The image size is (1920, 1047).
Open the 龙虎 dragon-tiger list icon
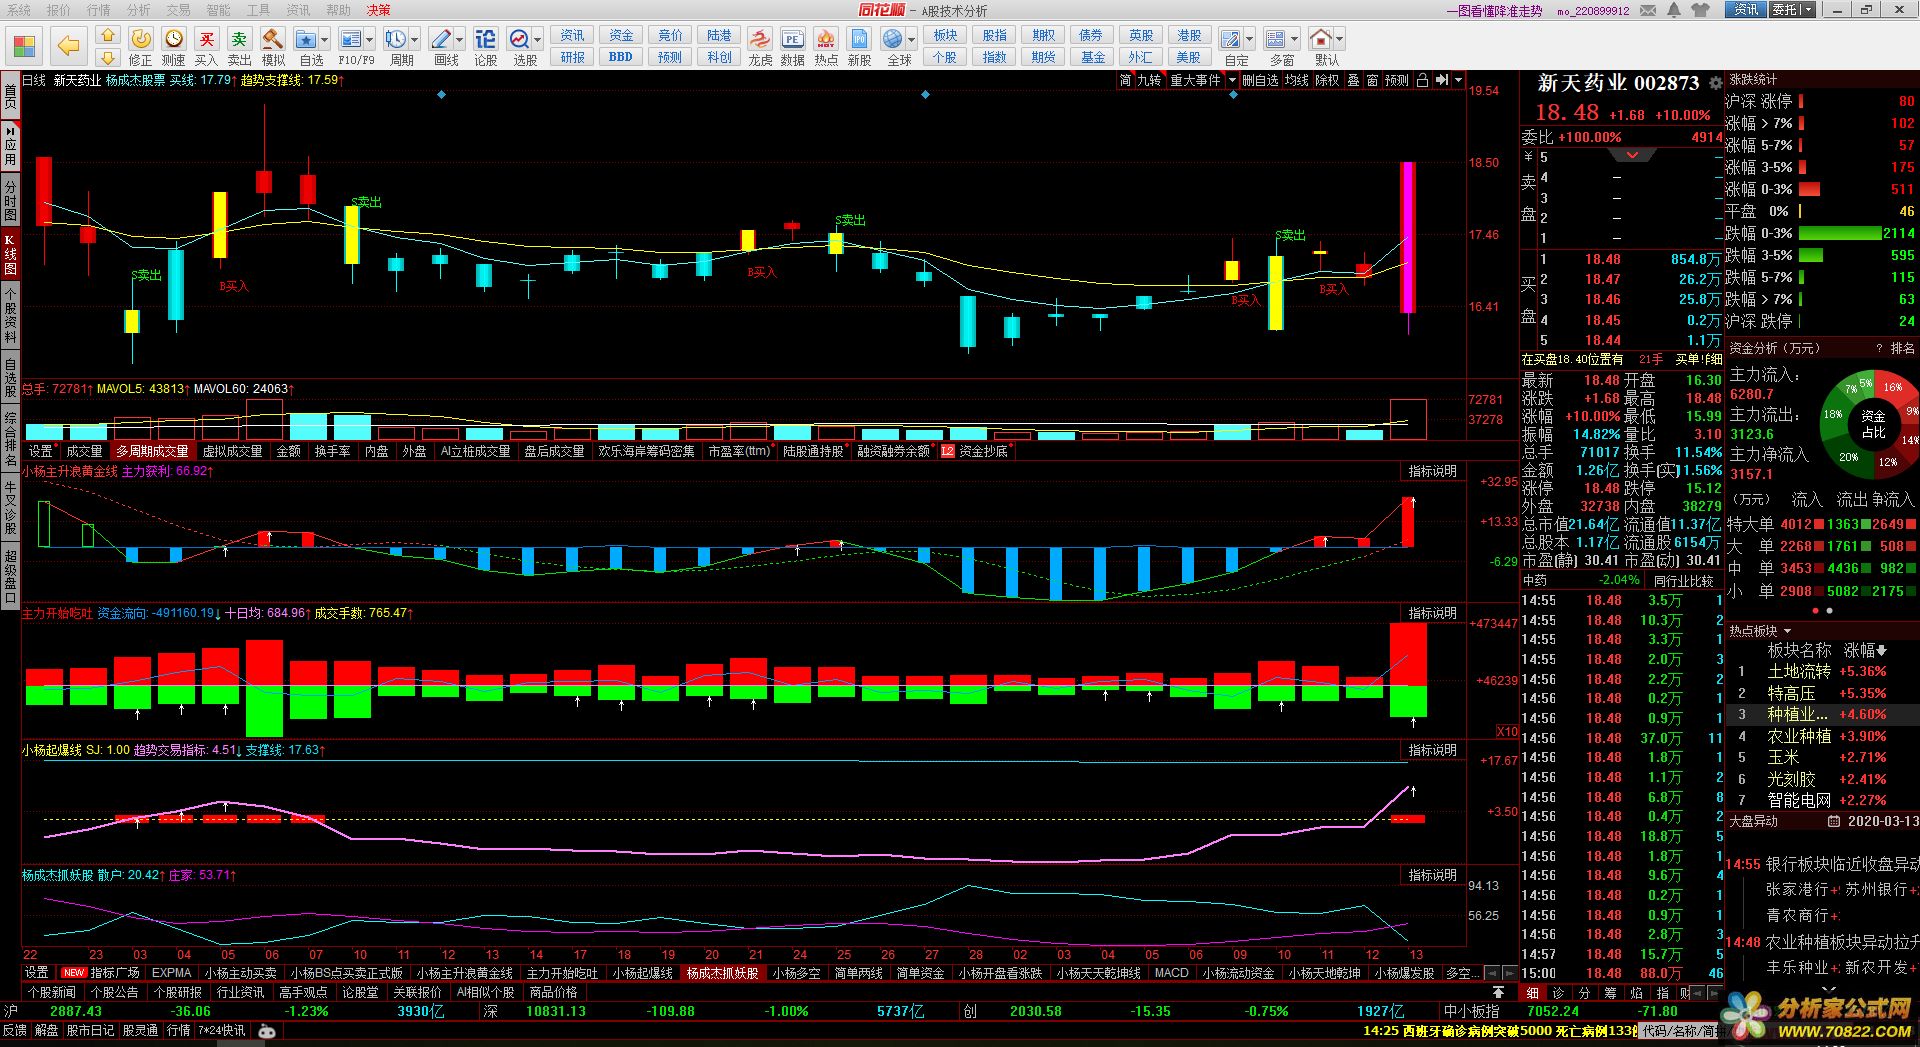pyautogui.click(x=760, y=39)
